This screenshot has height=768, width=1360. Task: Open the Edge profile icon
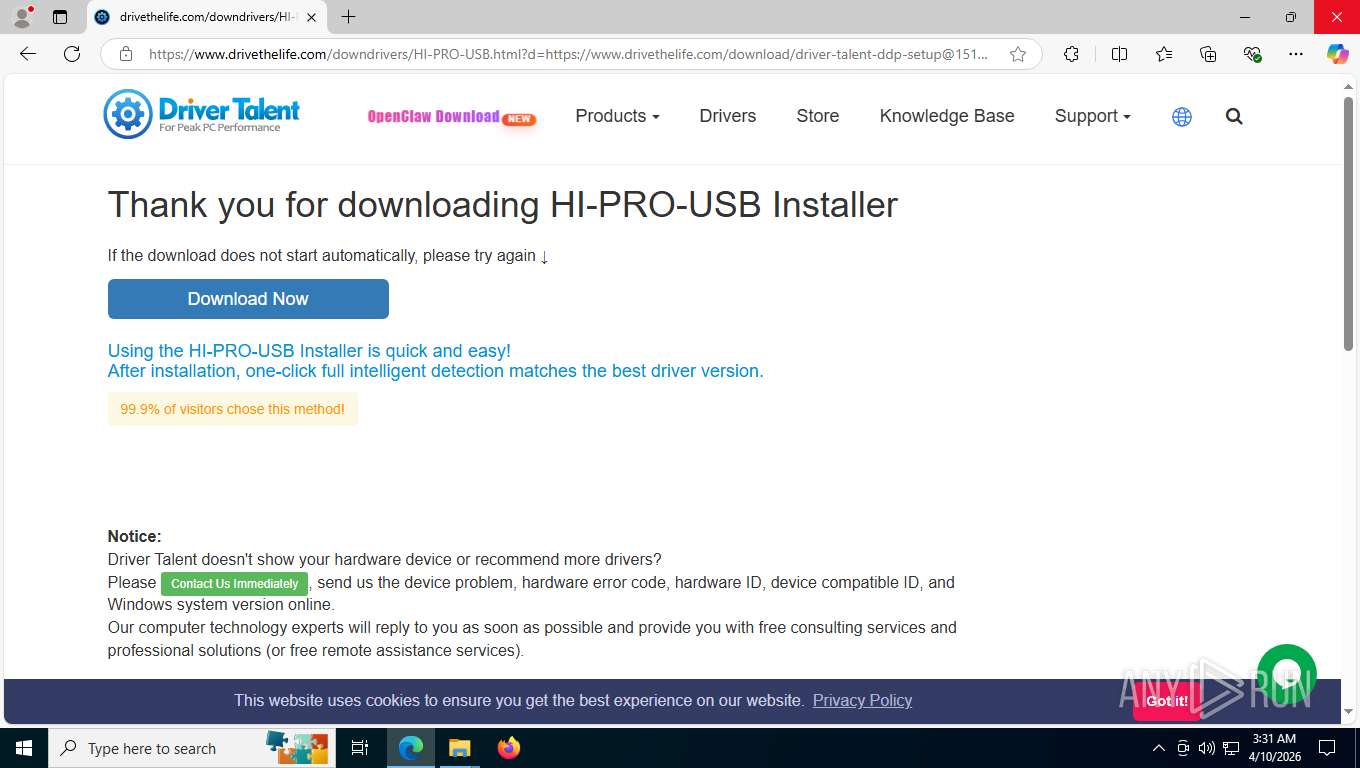coord(22,17)
